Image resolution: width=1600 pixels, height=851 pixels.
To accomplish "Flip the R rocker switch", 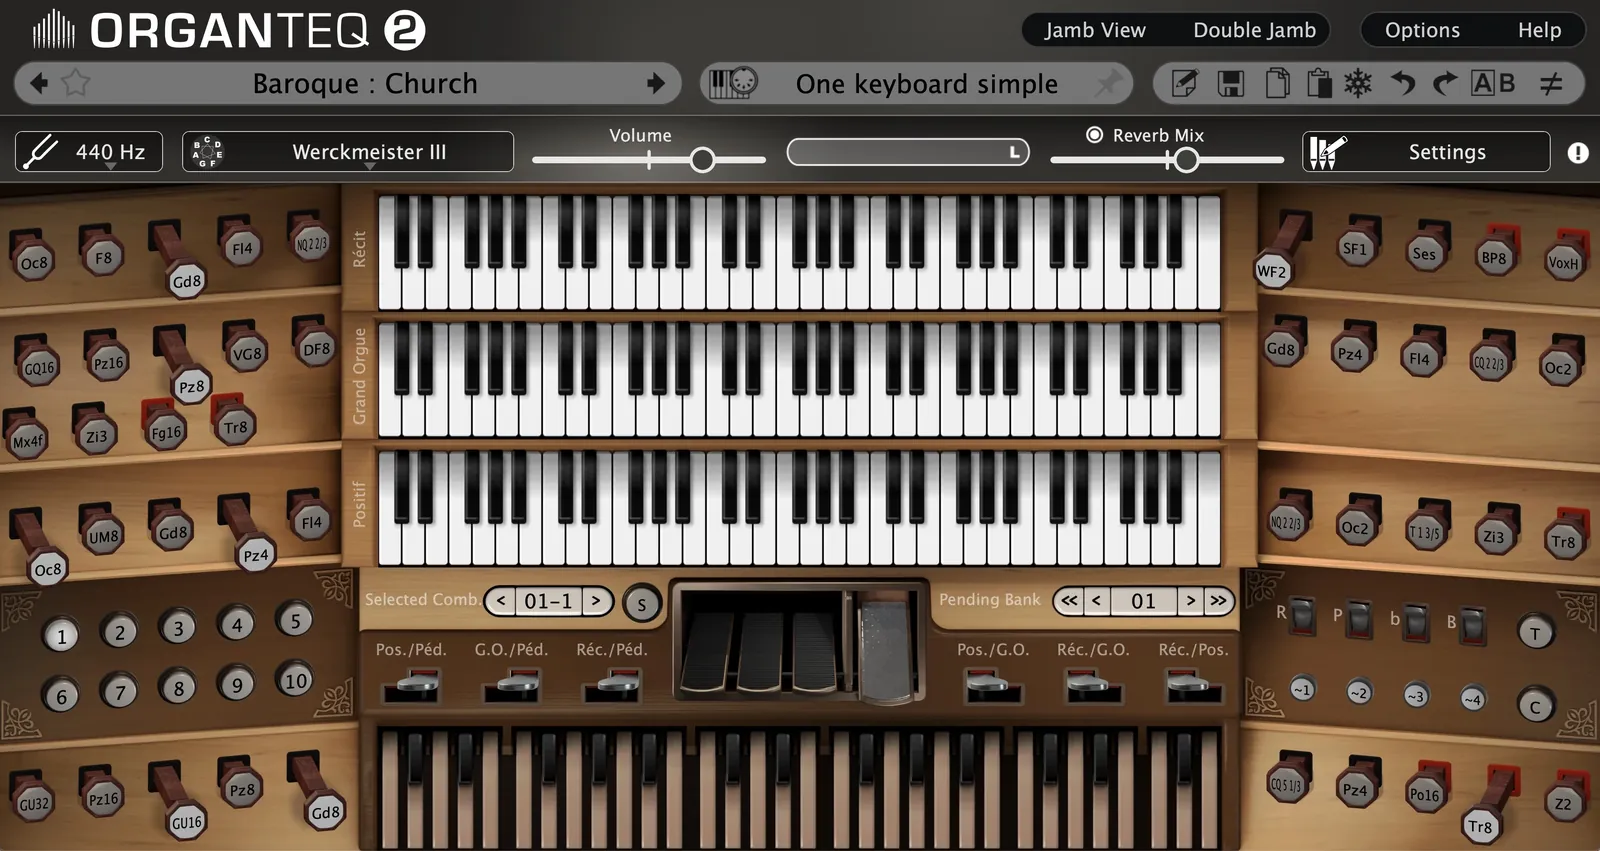I will tap(1303, 616).
